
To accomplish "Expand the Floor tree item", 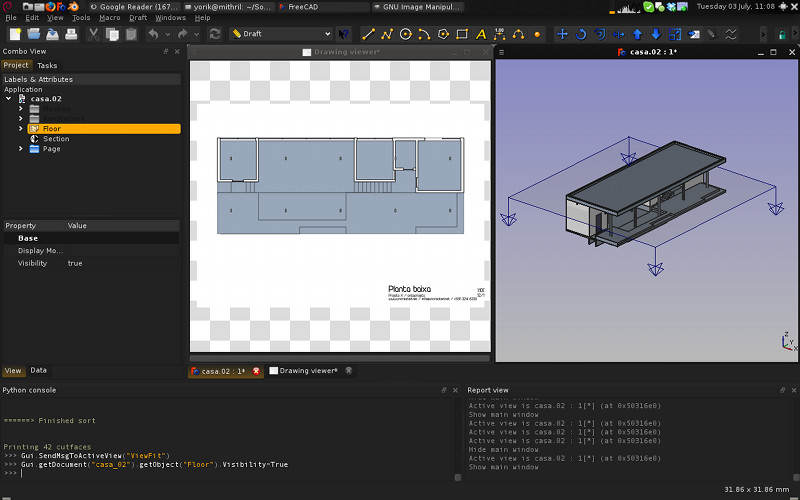I will click(21, 129).
